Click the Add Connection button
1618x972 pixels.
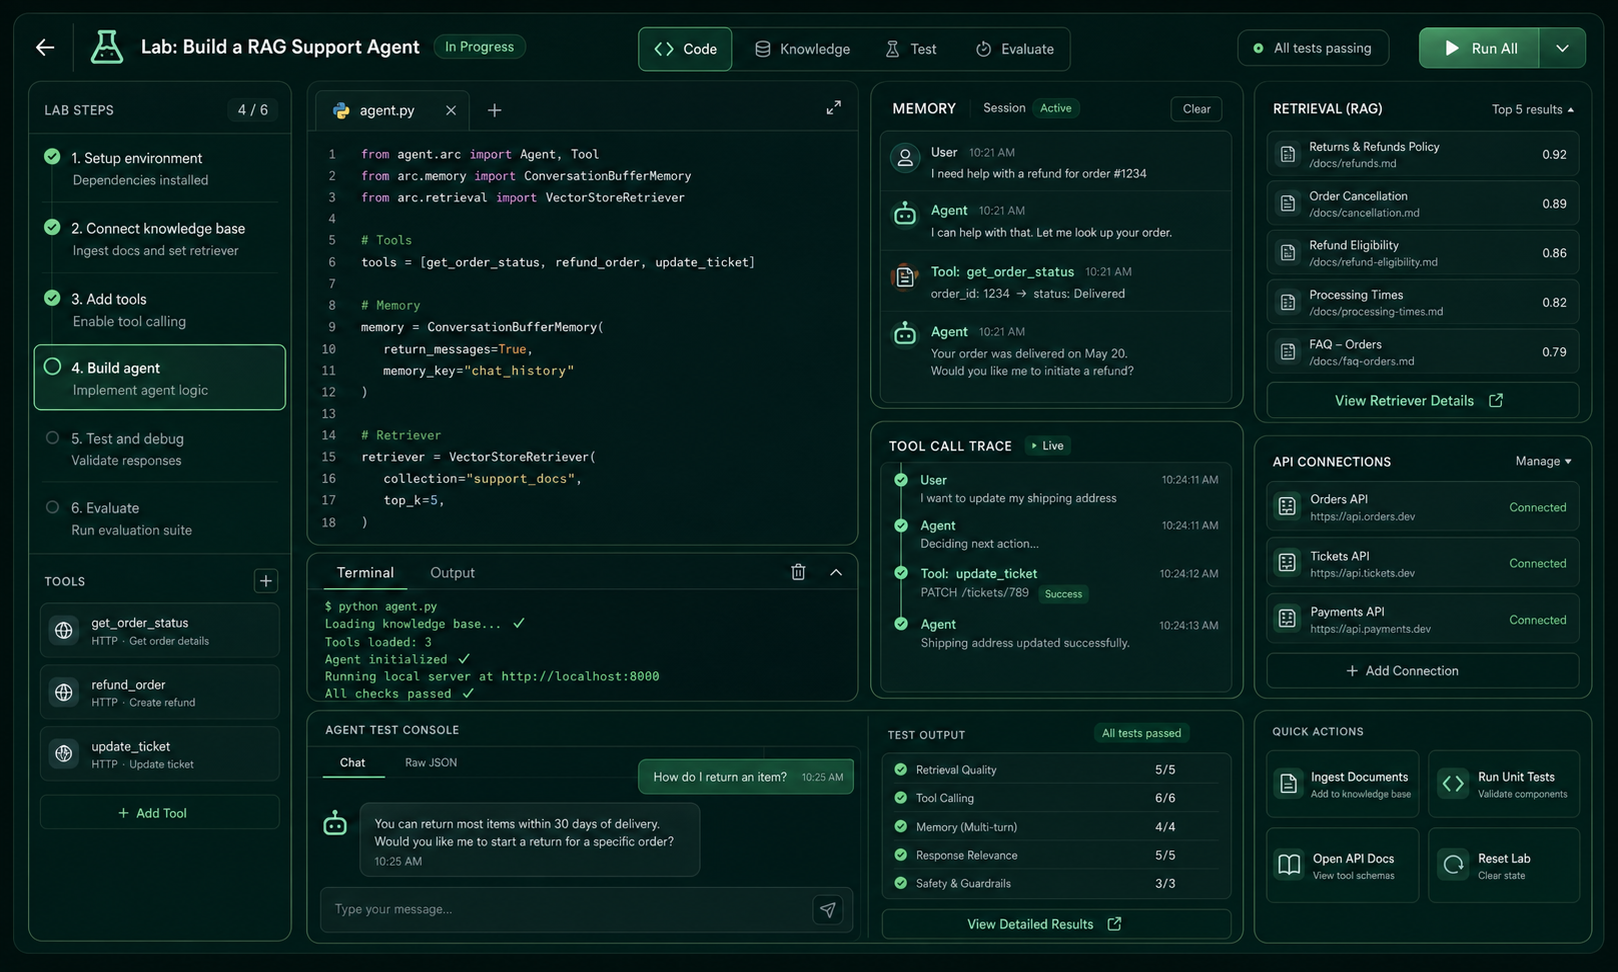[1422, 671]
